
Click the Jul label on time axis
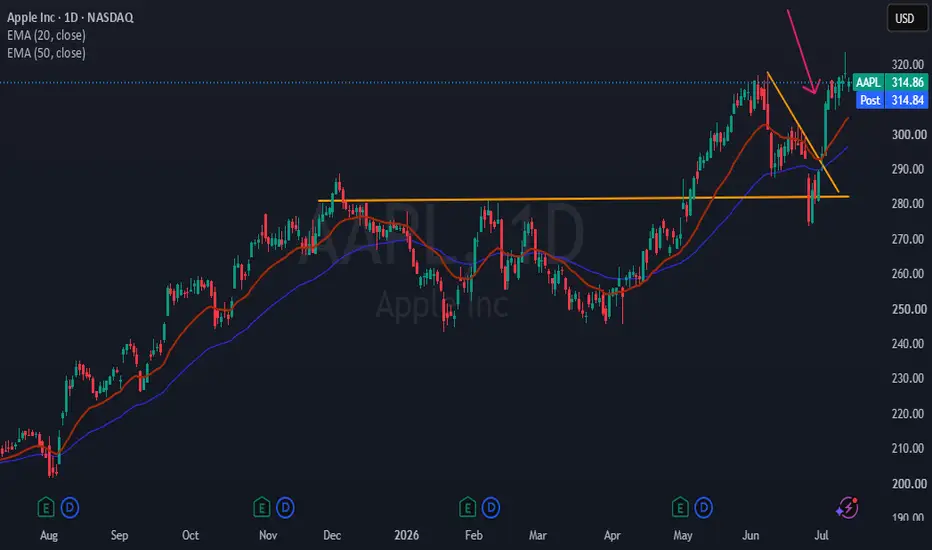821,535
